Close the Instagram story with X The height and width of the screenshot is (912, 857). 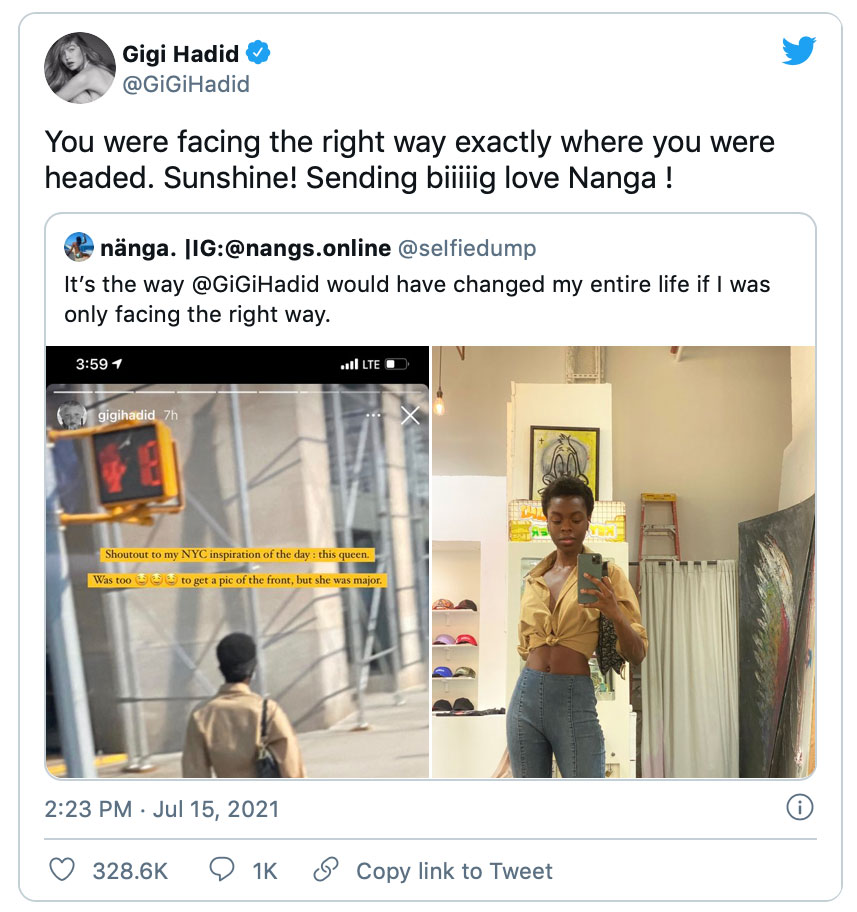click(x=410, y=415)
